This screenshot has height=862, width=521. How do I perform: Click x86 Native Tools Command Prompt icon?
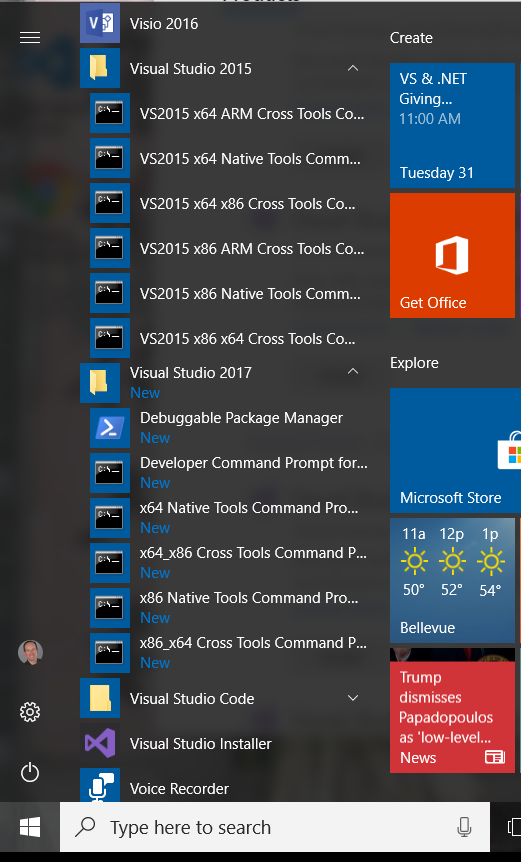pos(110,608)
